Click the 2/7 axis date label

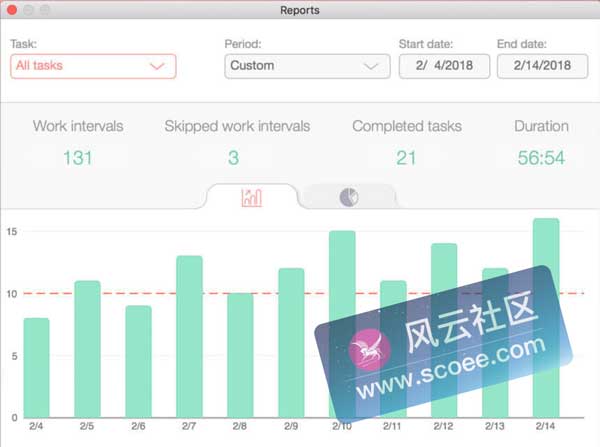189,426
